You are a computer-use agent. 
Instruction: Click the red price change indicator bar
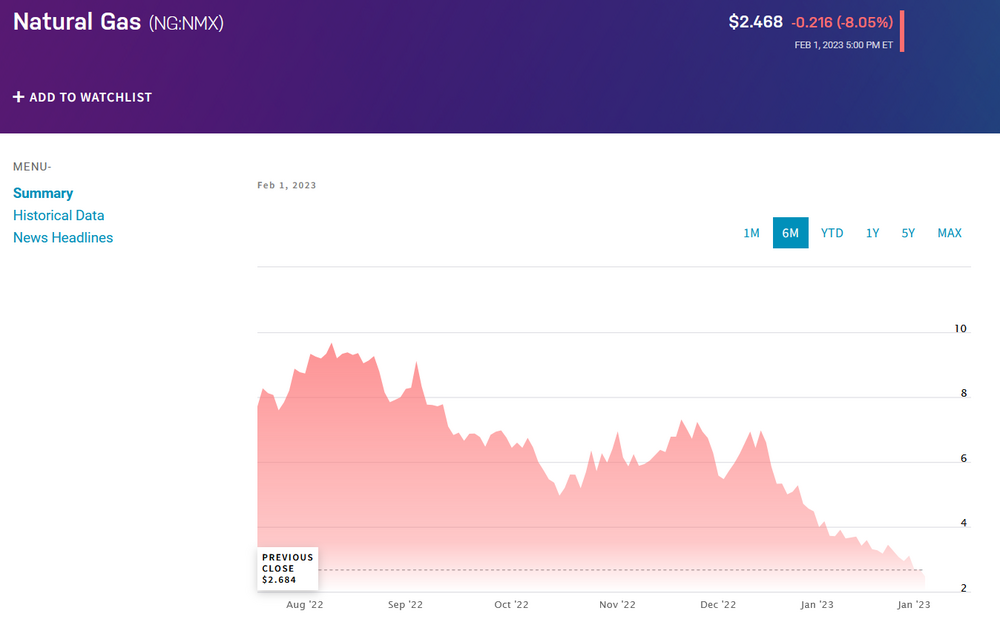tap(902, 31)
